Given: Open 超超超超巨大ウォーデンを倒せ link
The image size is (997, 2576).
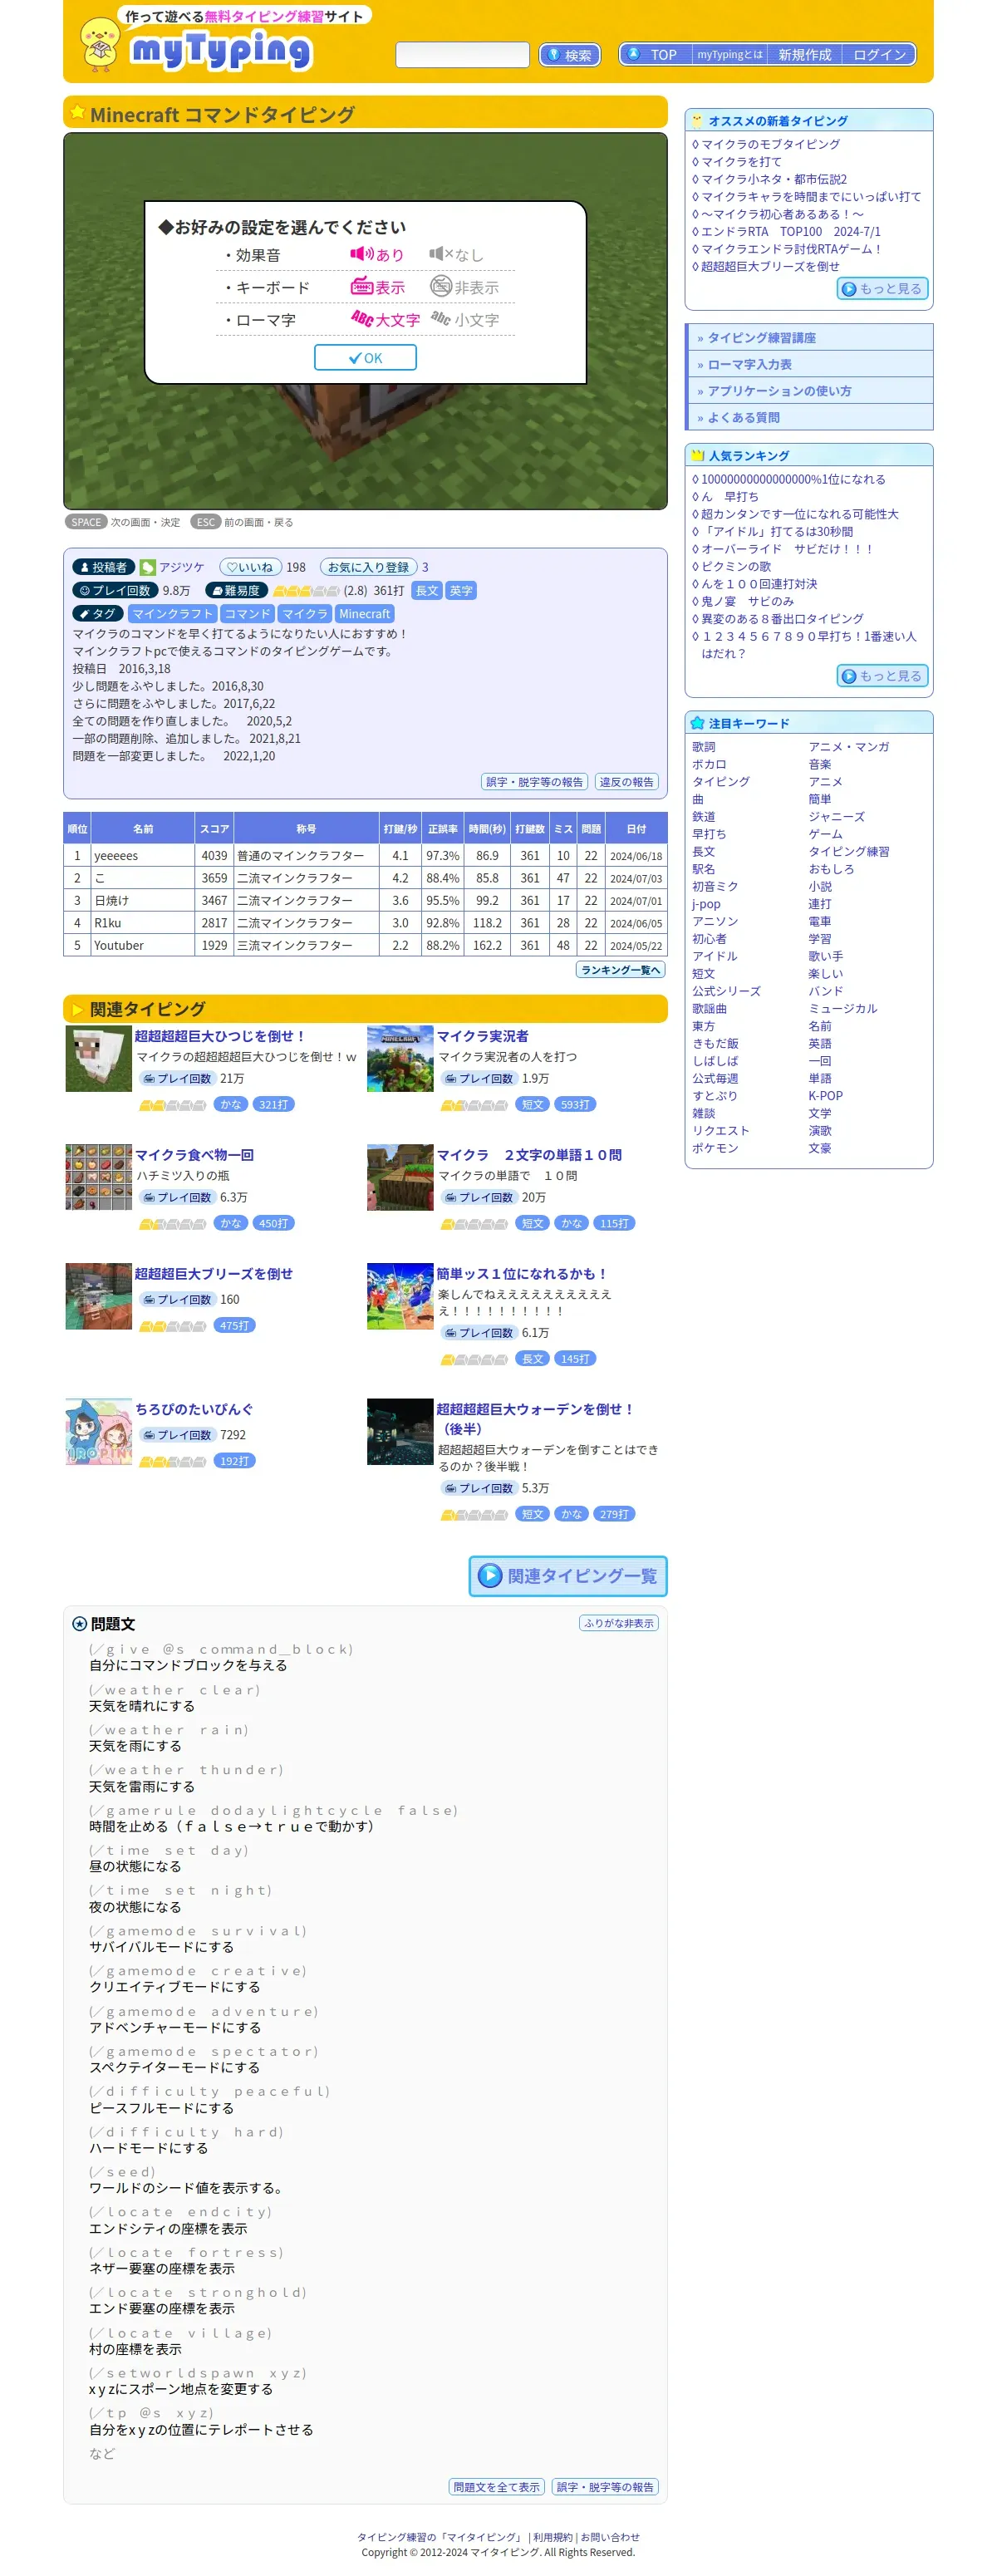Looking at the screenshot, I should 535,1418.
